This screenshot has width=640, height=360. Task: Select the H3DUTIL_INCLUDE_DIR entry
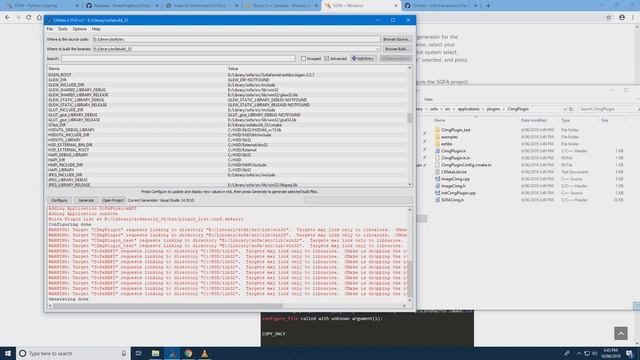point(69,135)
